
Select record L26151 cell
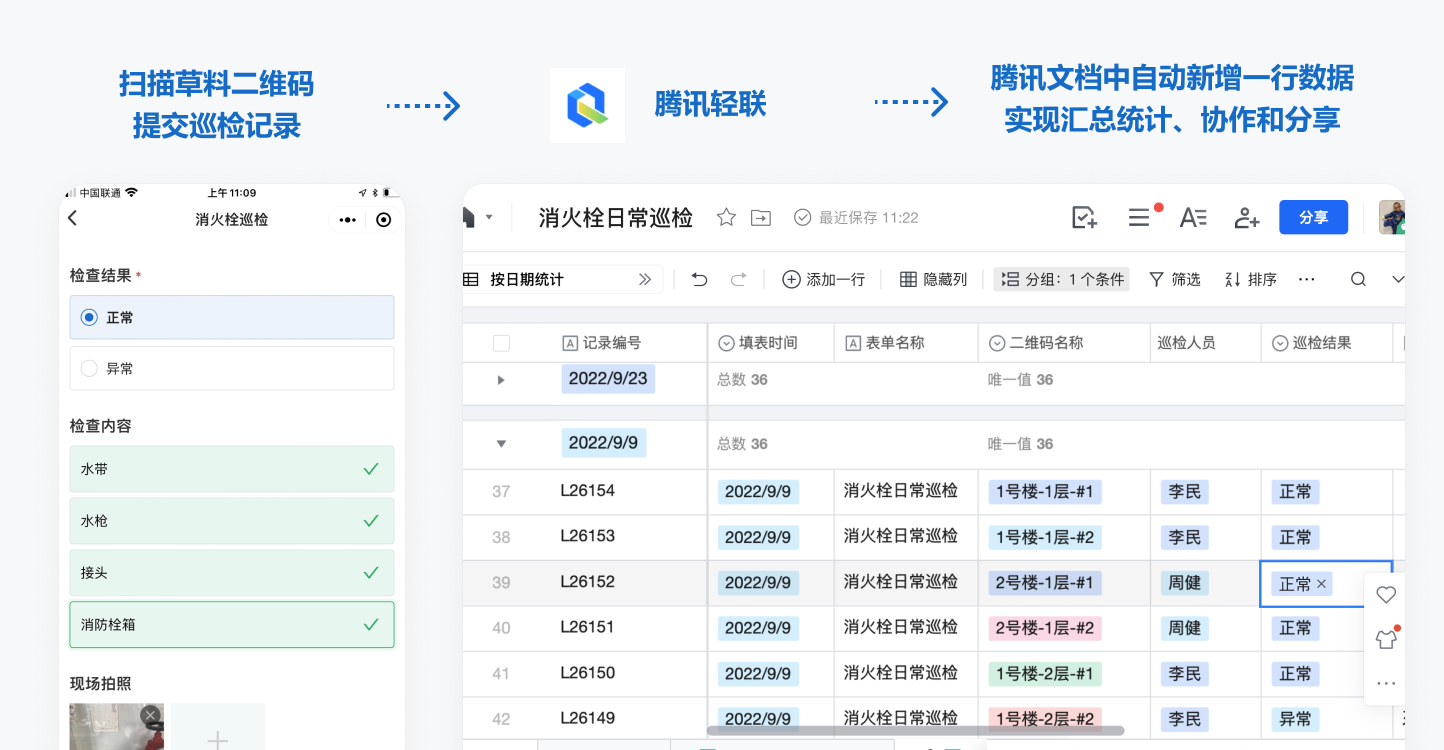point(588,627)
